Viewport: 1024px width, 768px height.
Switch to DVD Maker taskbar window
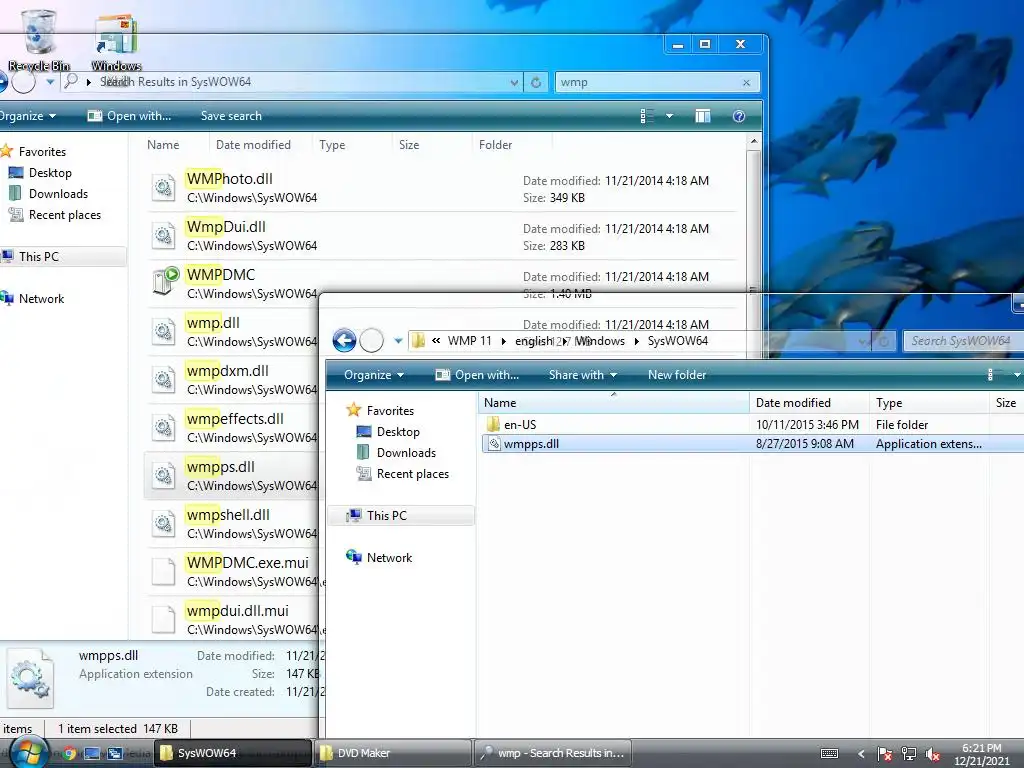[393, 753]
